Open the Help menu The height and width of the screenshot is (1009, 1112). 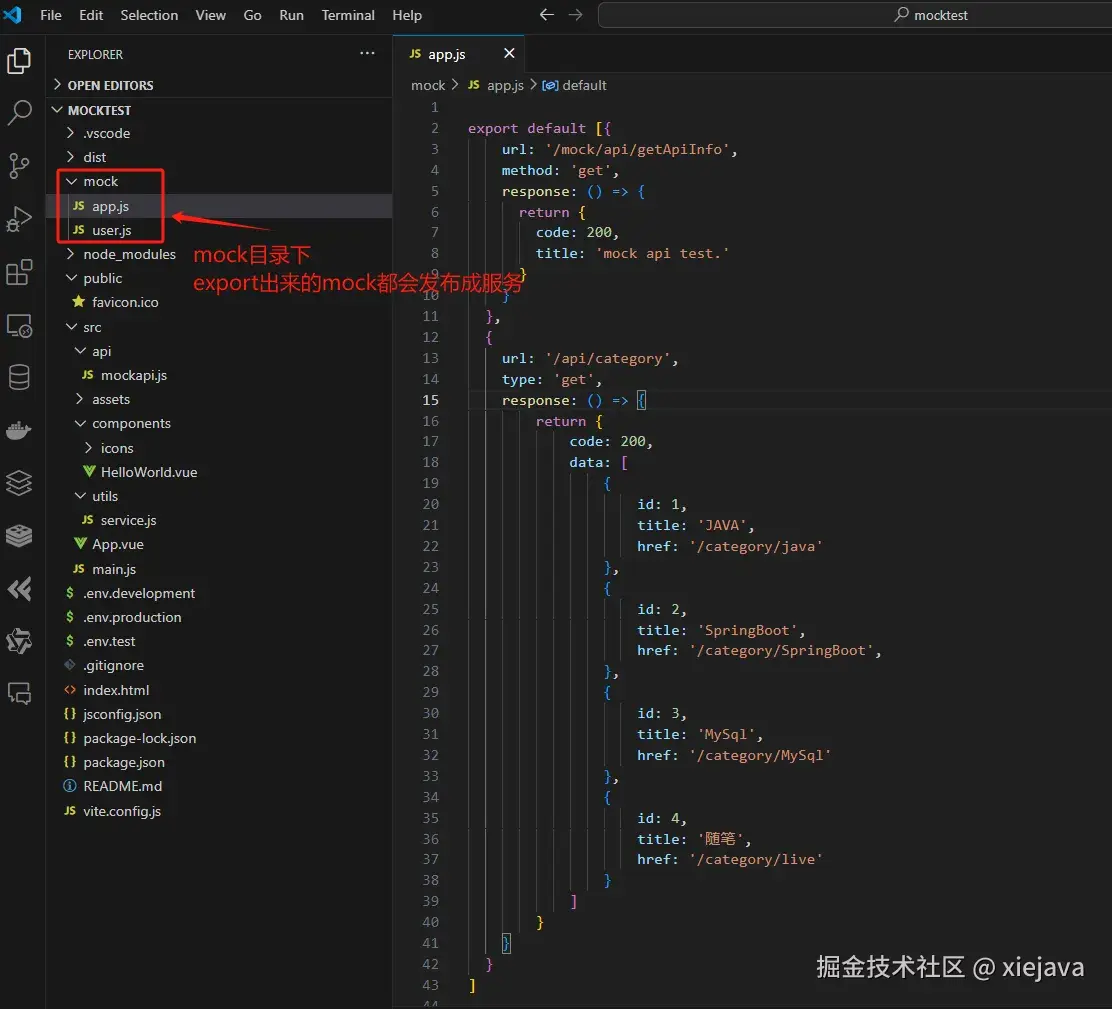tap(407, 15)
